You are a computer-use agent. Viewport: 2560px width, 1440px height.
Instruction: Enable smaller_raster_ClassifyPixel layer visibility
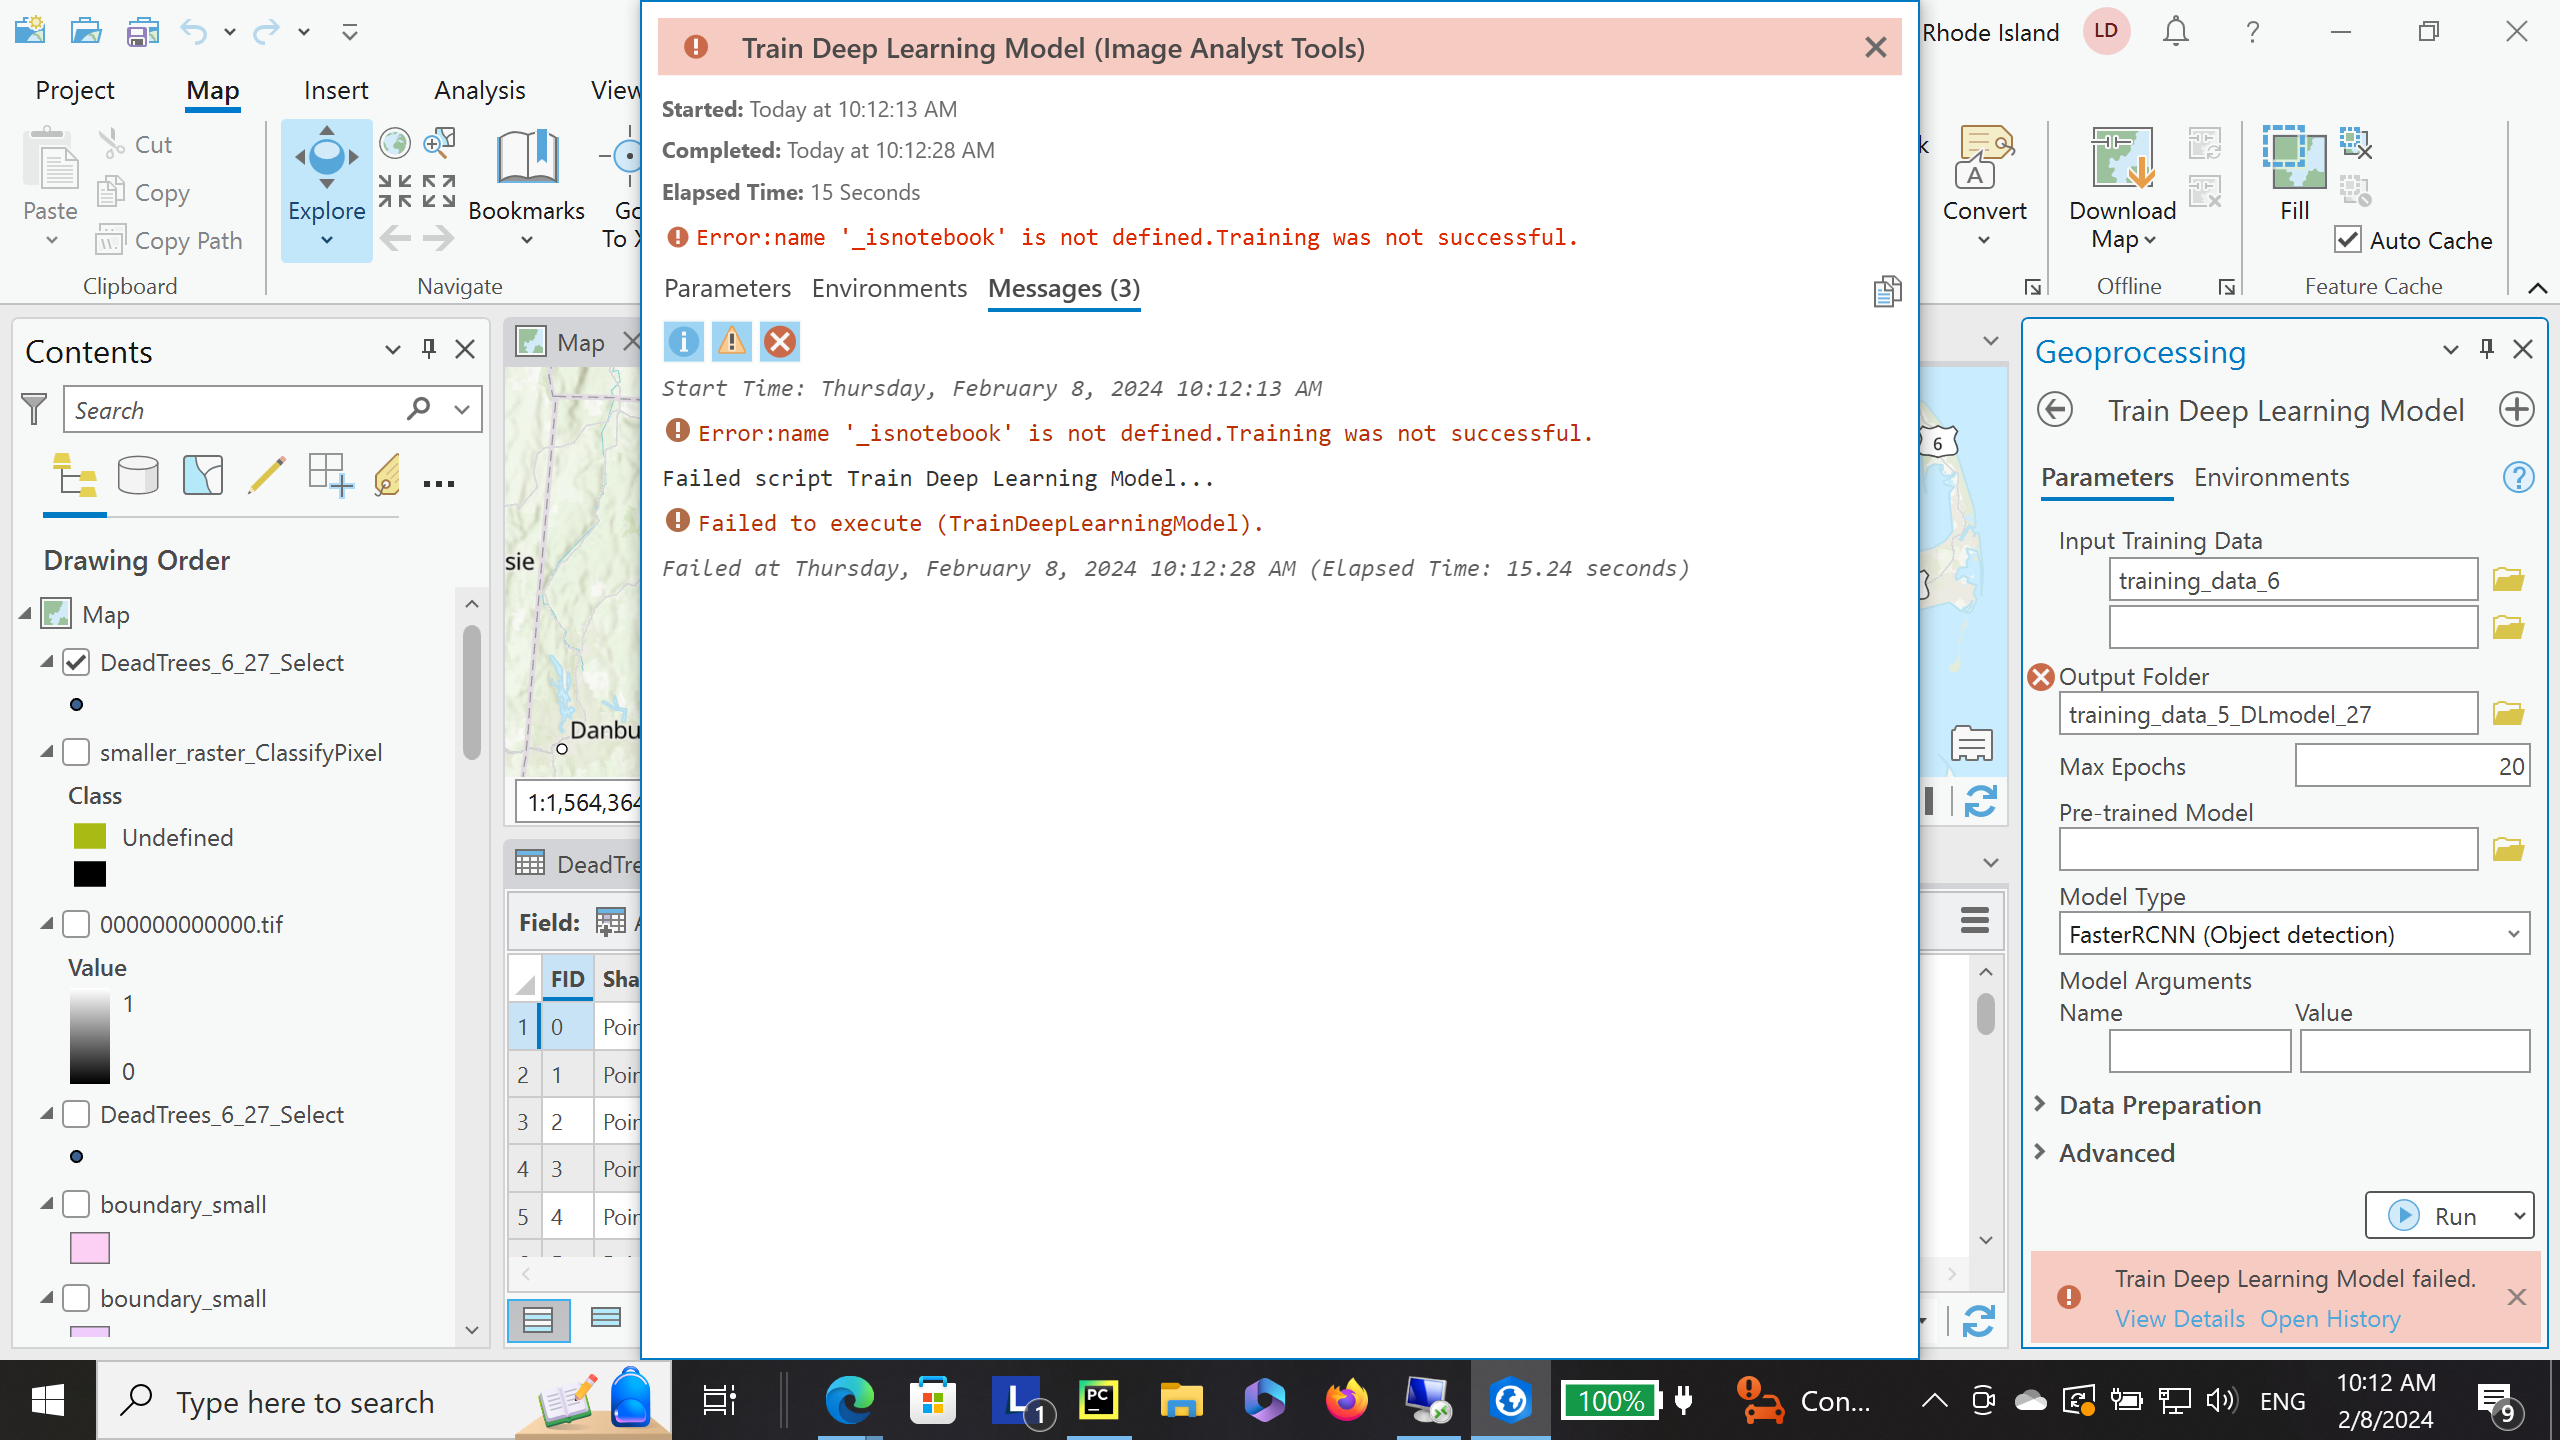[x=77, y=752]
